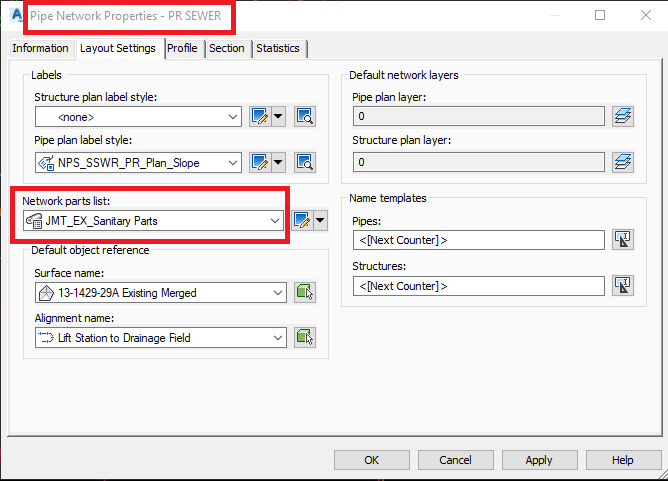
Task: Open layer selector for Structure plan layer
Action: click(x=623, y=162)
